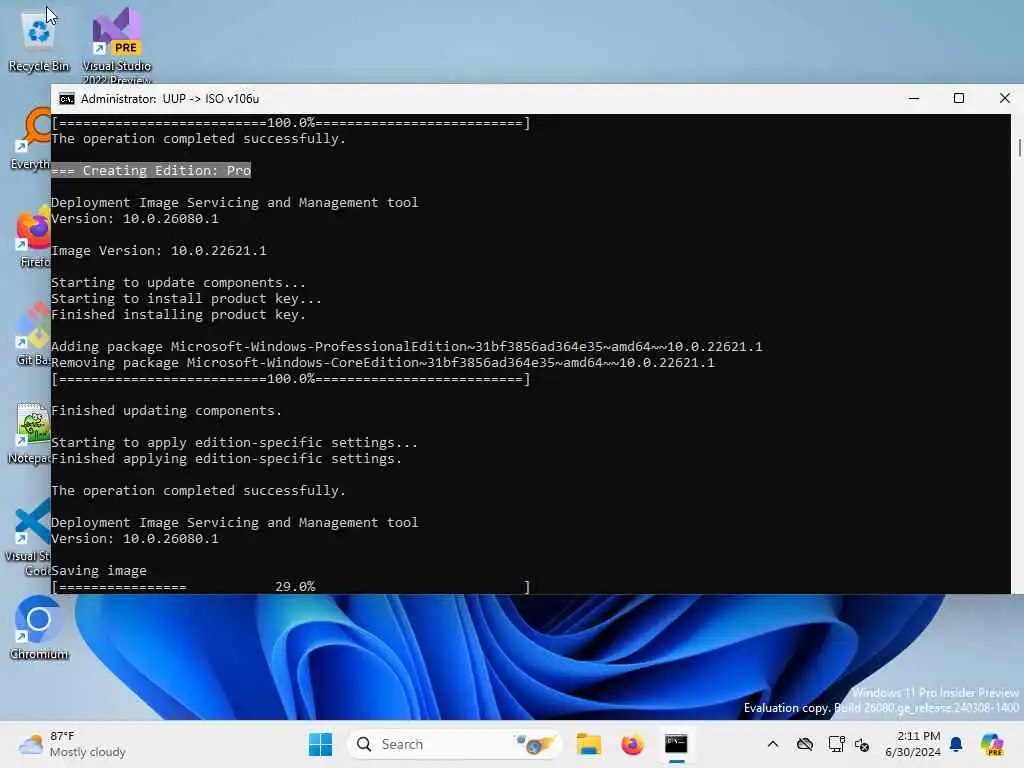Viewport: 1024px width, 768px height.
Task: Click the command prompt window title icon
Action: point(67,99)
